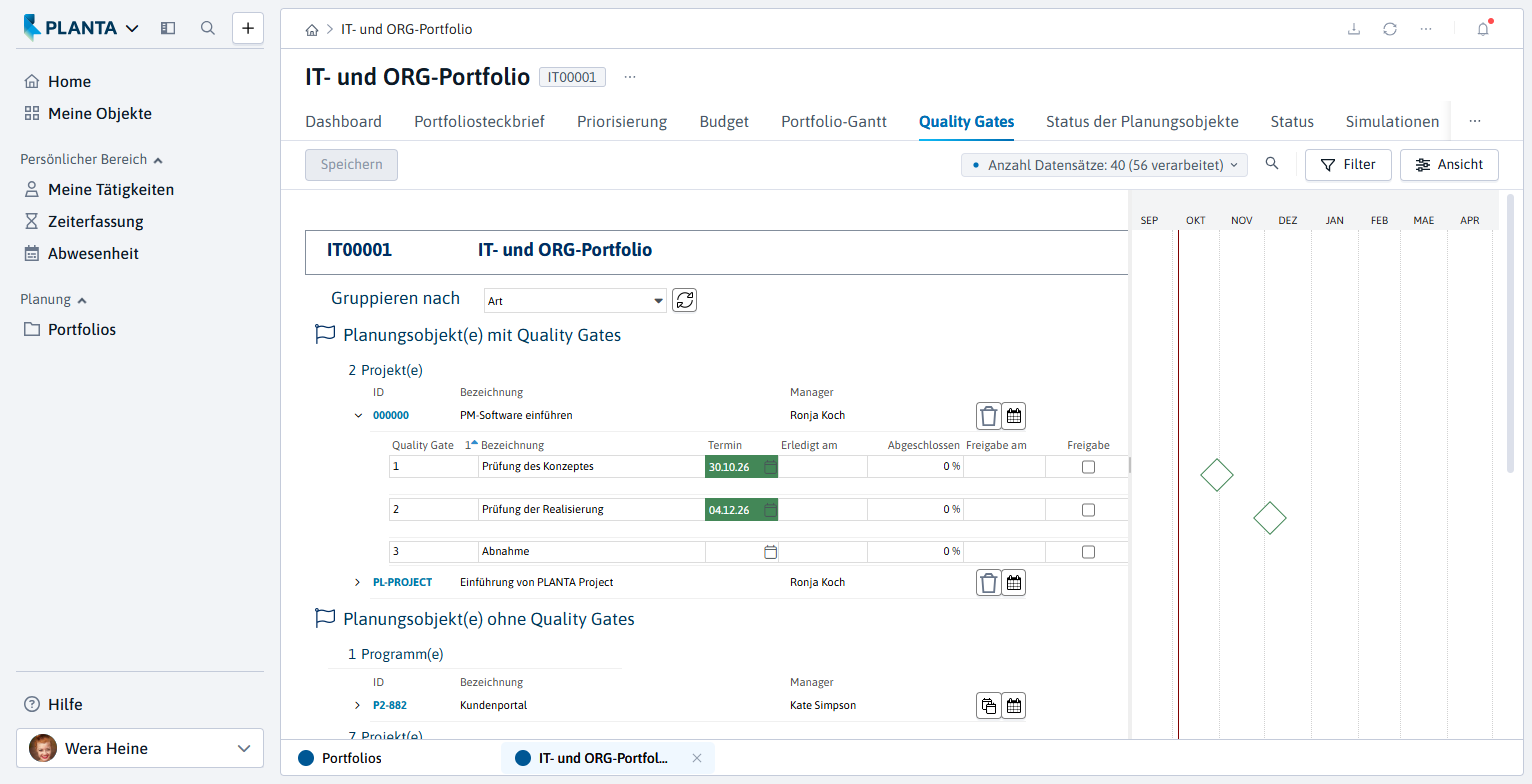The height and width of the screenshot is (784, 1532).
Task: Open date picker for Abnahme Termin
Action: coord(770,552)
